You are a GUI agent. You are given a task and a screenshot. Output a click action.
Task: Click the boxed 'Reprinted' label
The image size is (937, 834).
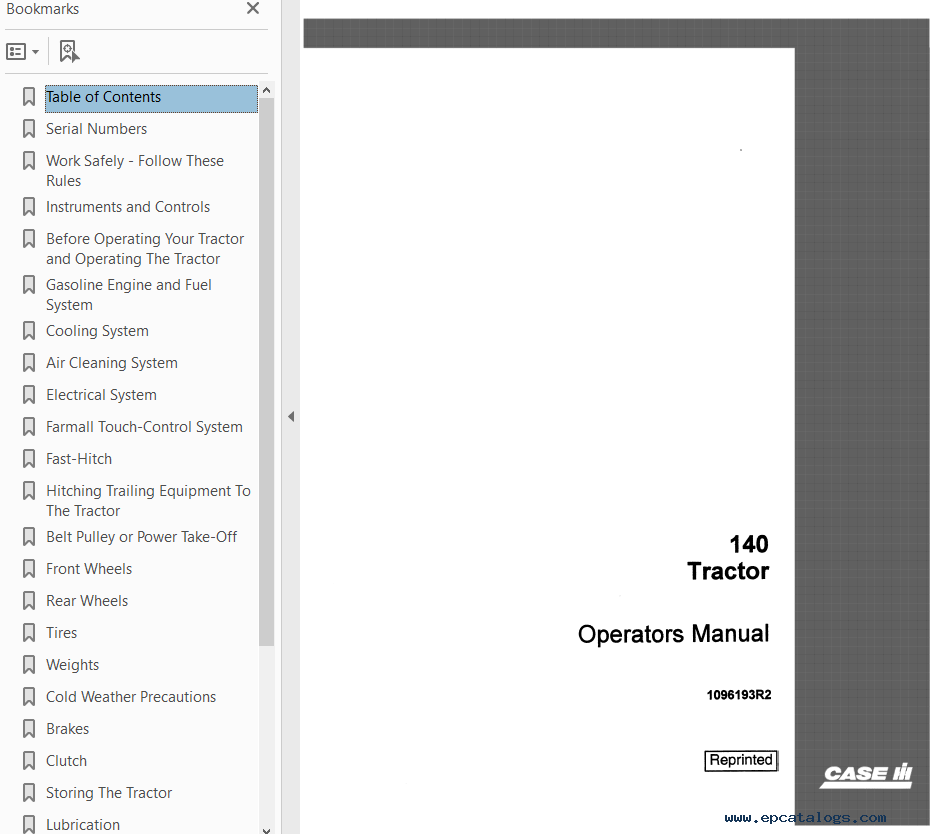pos(741,761)
